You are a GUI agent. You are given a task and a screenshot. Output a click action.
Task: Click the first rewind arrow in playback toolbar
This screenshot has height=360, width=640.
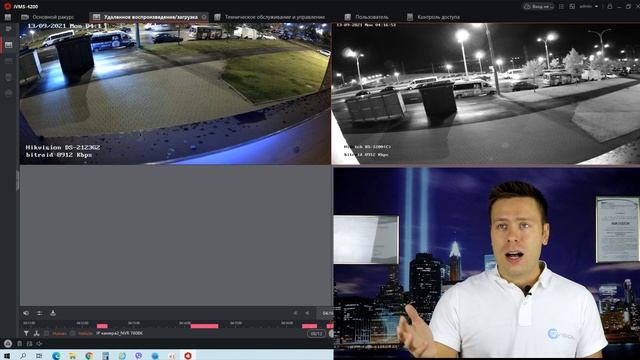(x=295, y=313)
